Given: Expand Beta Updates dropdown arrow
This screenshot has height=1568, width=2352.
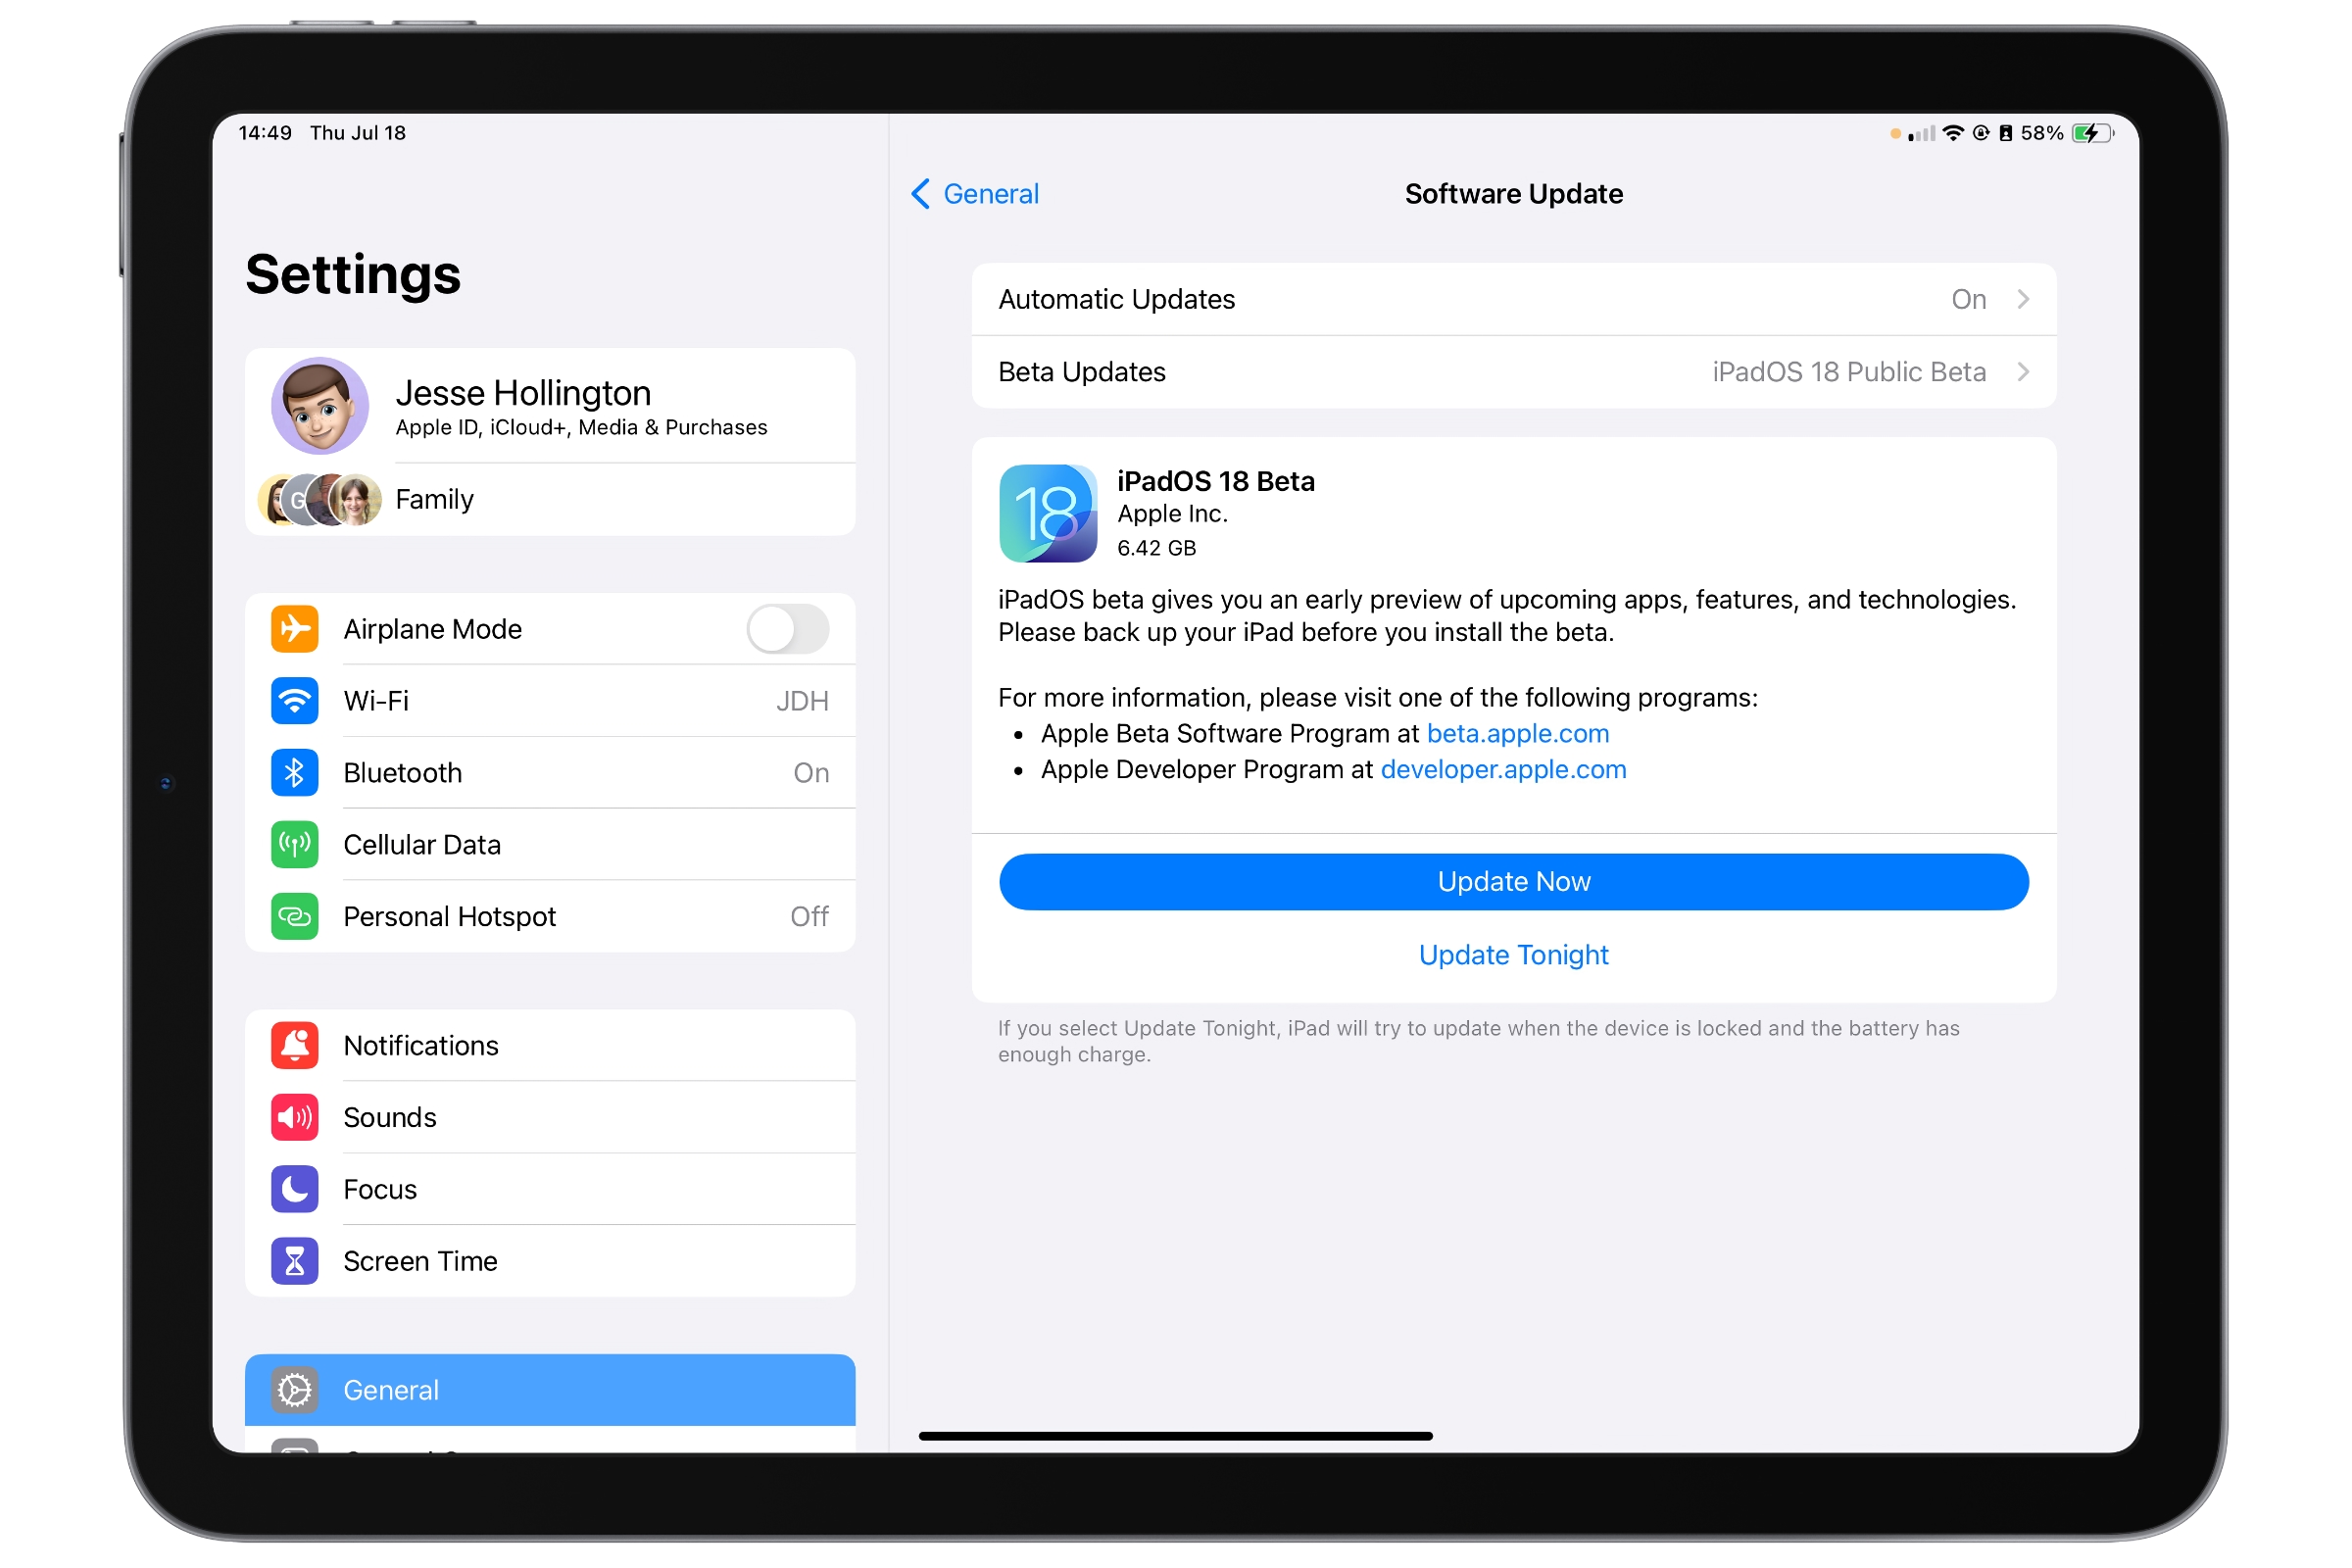Looking at the screenshot, I should (2027, 369).
